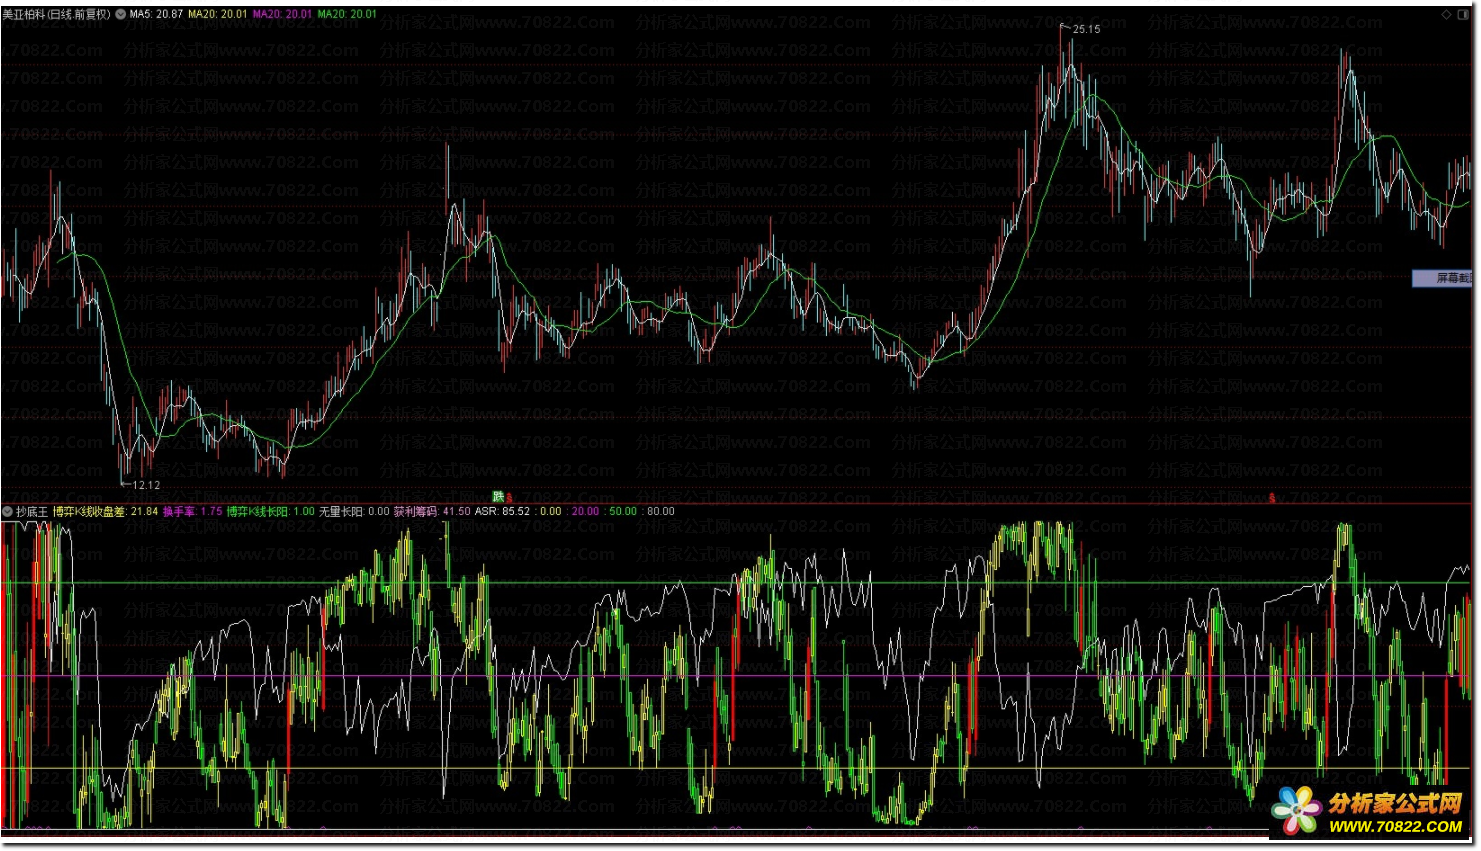Select magenta MA20: 20.01 label
1481x851 pixels.
coord(283,14)
